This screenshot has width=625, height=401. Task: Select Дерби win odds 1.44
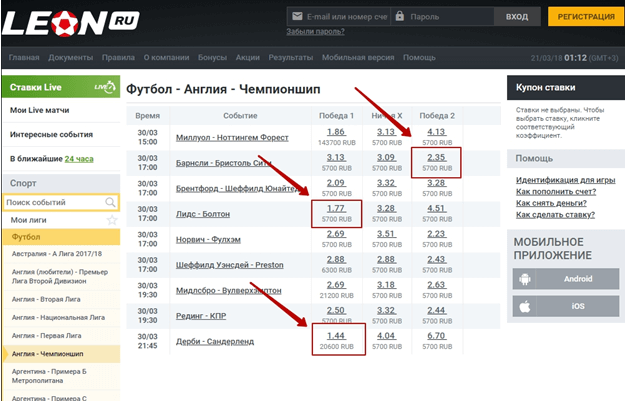[336, 336]
